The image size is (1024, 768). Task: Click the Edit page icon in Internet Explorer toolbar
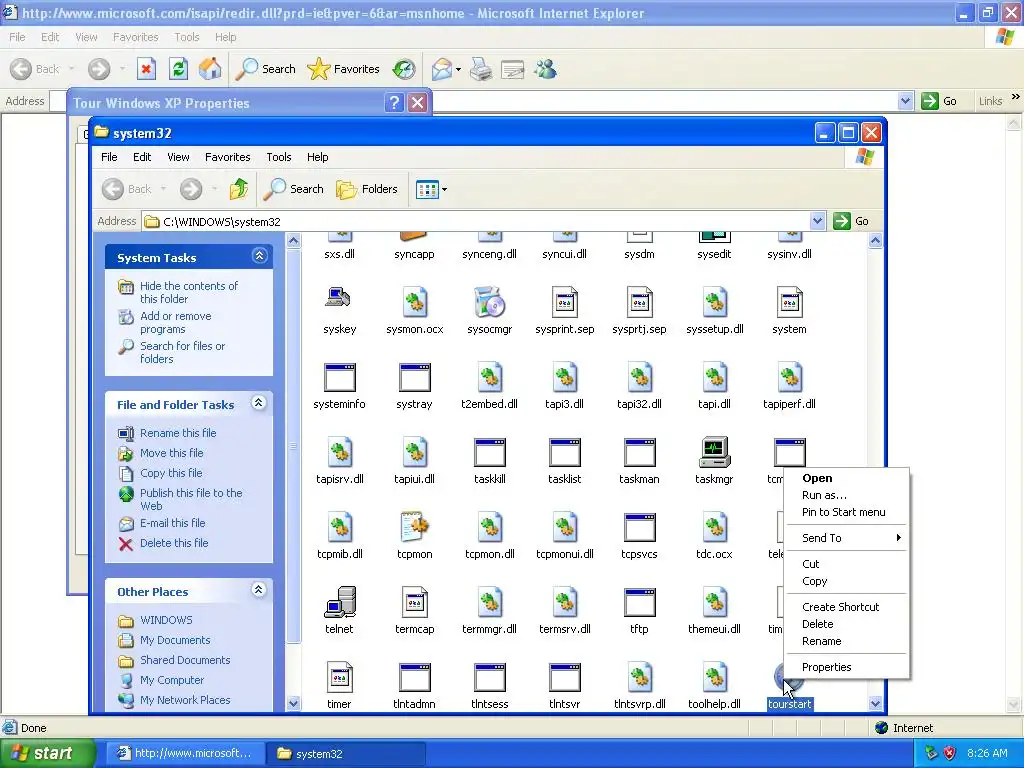(513, 69)
